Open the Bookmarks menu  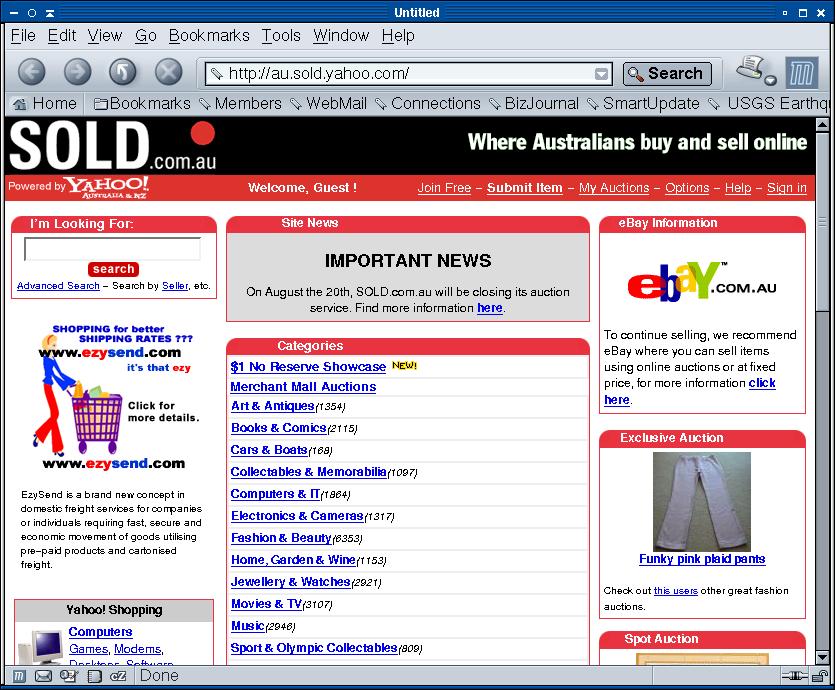(209, 36)
